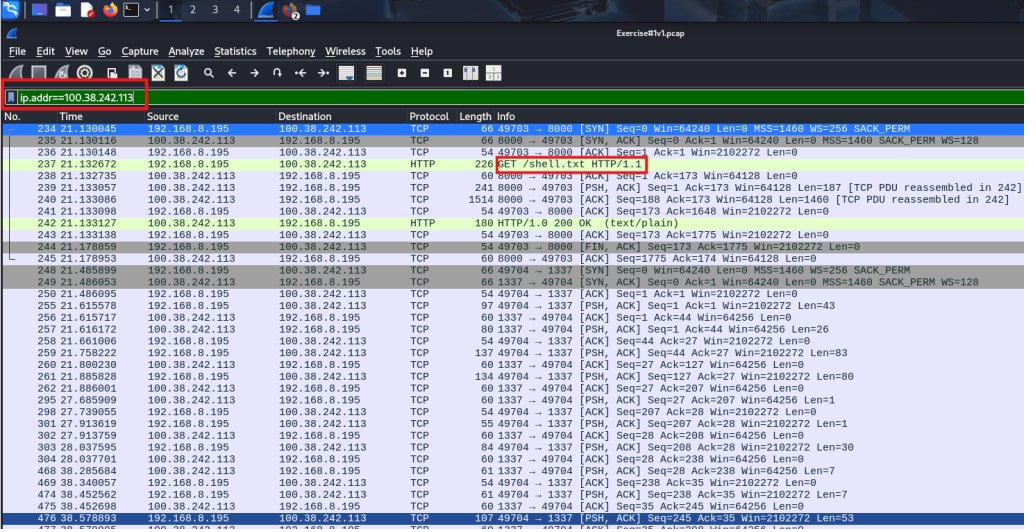Open the Statistics menu
Viewport: 1036px width, 532px height.
point(235,51)
